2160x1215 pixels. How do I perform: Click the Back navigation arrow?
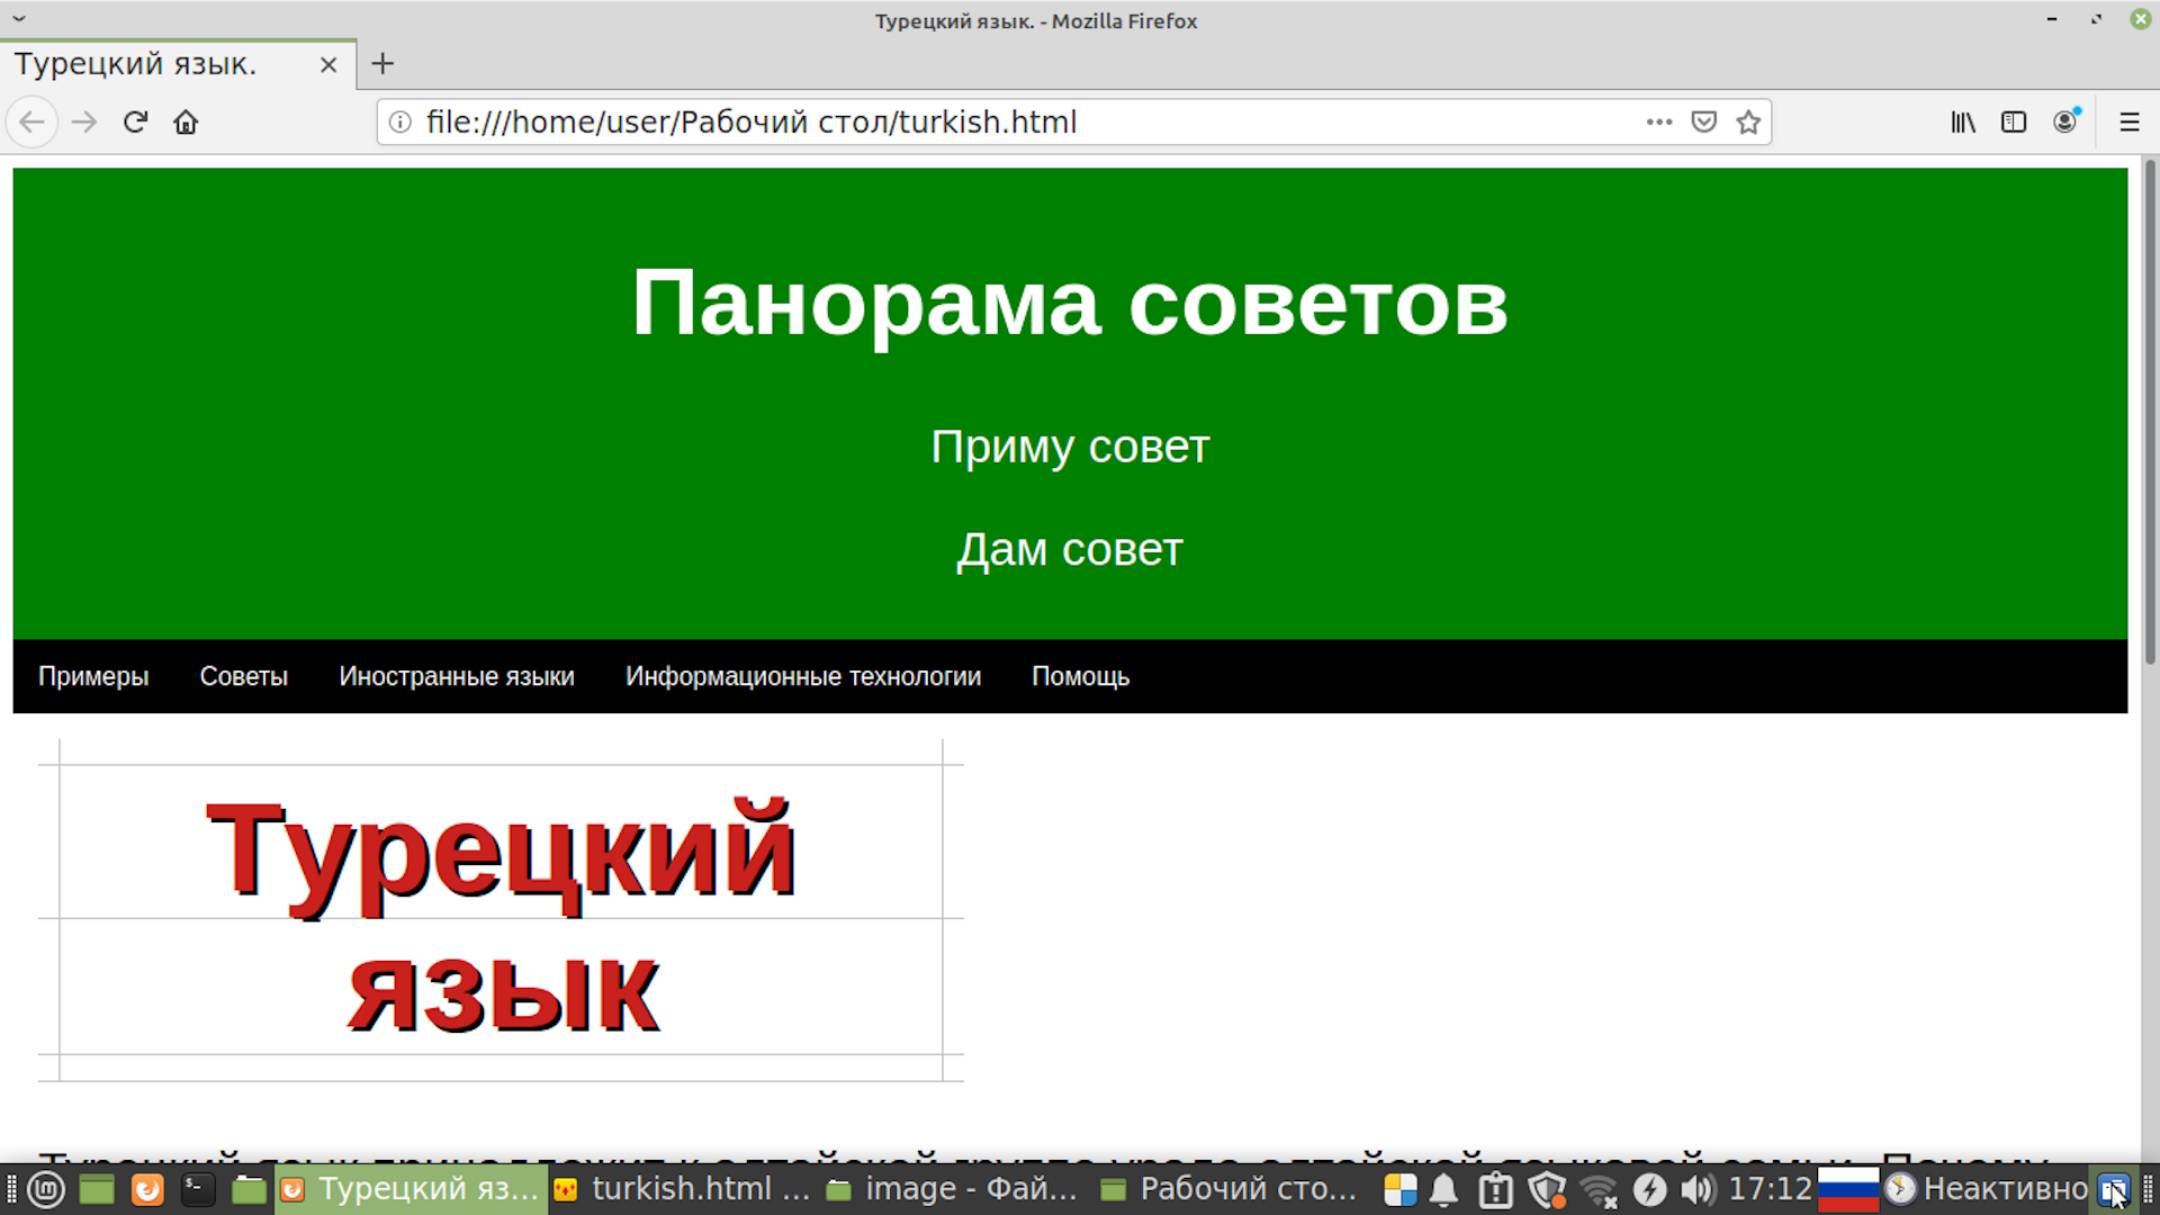tap(31, 121)
